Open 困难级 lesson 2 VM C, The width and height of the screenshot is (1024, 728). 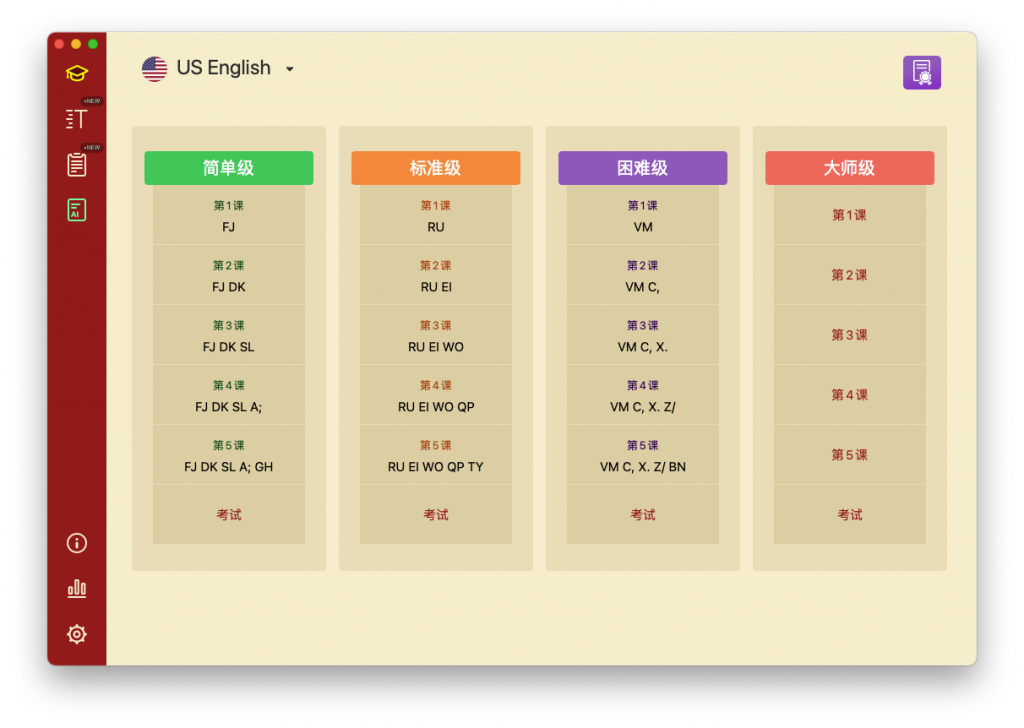click(x=643, y=275)
